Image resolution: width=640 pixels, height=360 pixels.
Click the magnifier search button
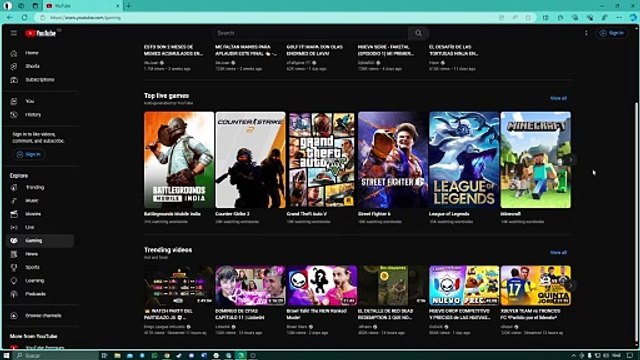(418, 33)
